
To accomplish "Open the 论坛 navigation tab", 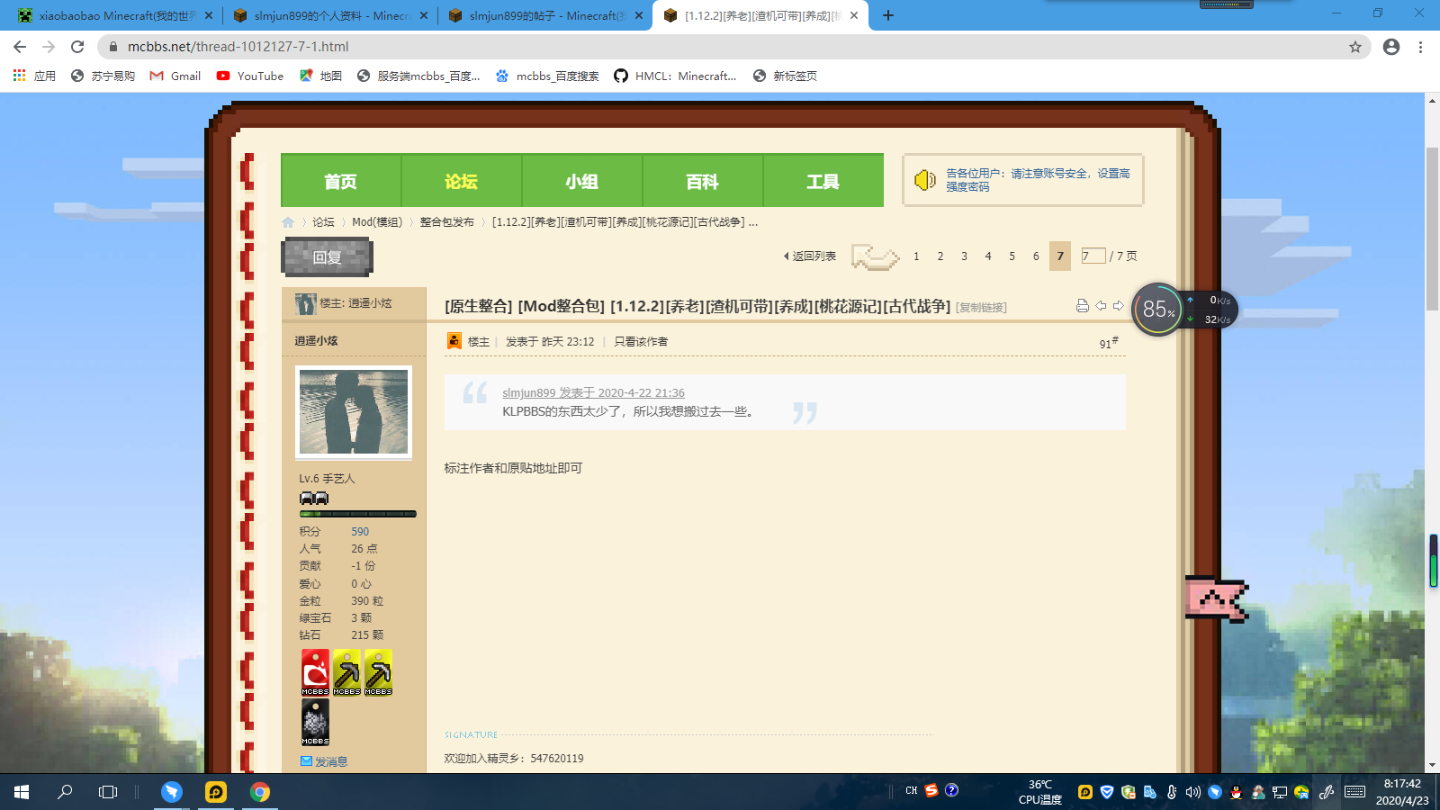I will (461, 181).
